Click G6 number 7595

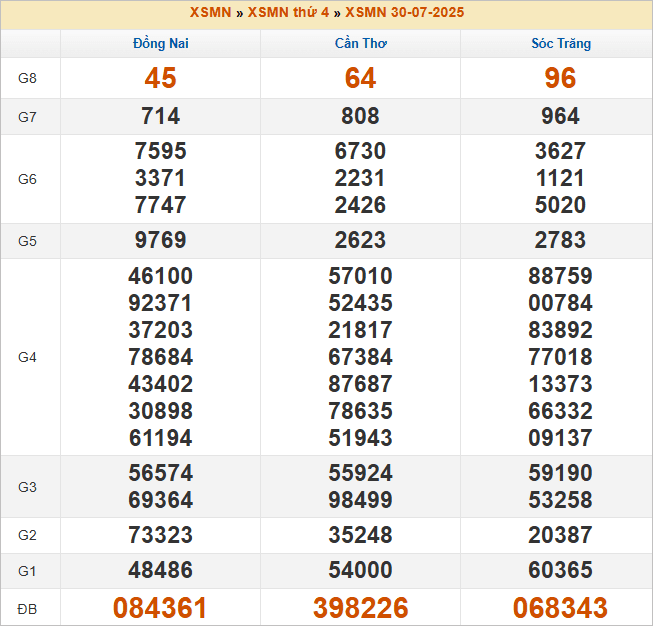tap(161, 151)
